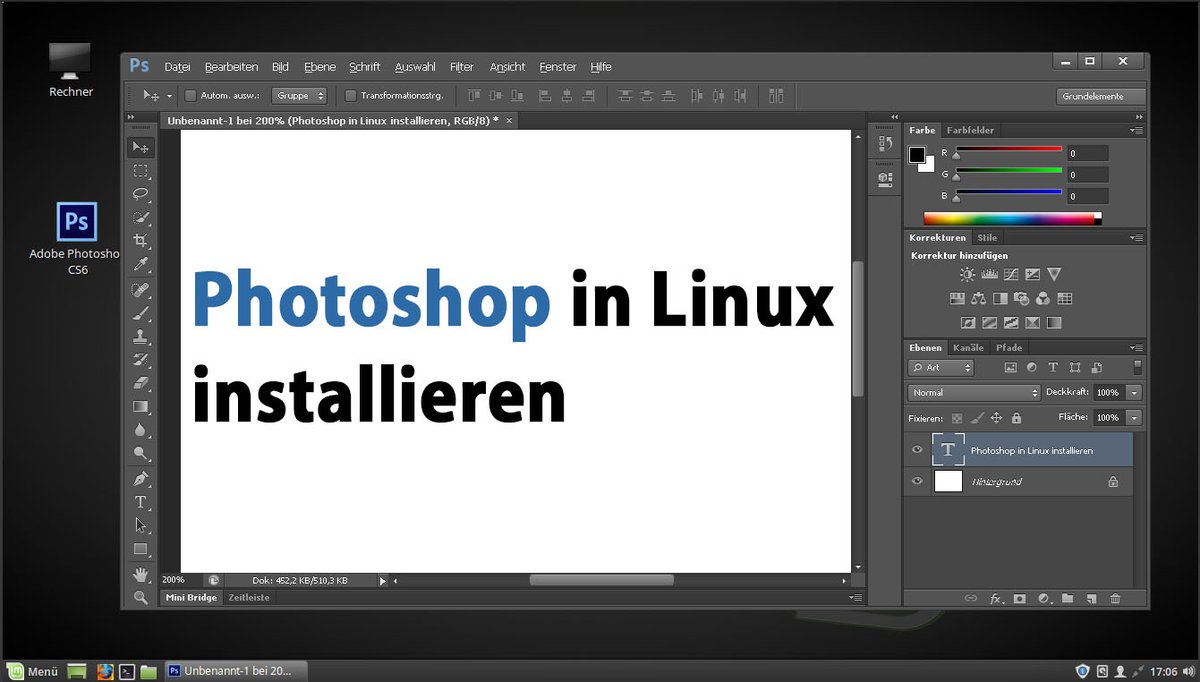This screenshot has width=1200, height=682.
Task: Select the Horizontal Type tool
Action: point(141,501)
